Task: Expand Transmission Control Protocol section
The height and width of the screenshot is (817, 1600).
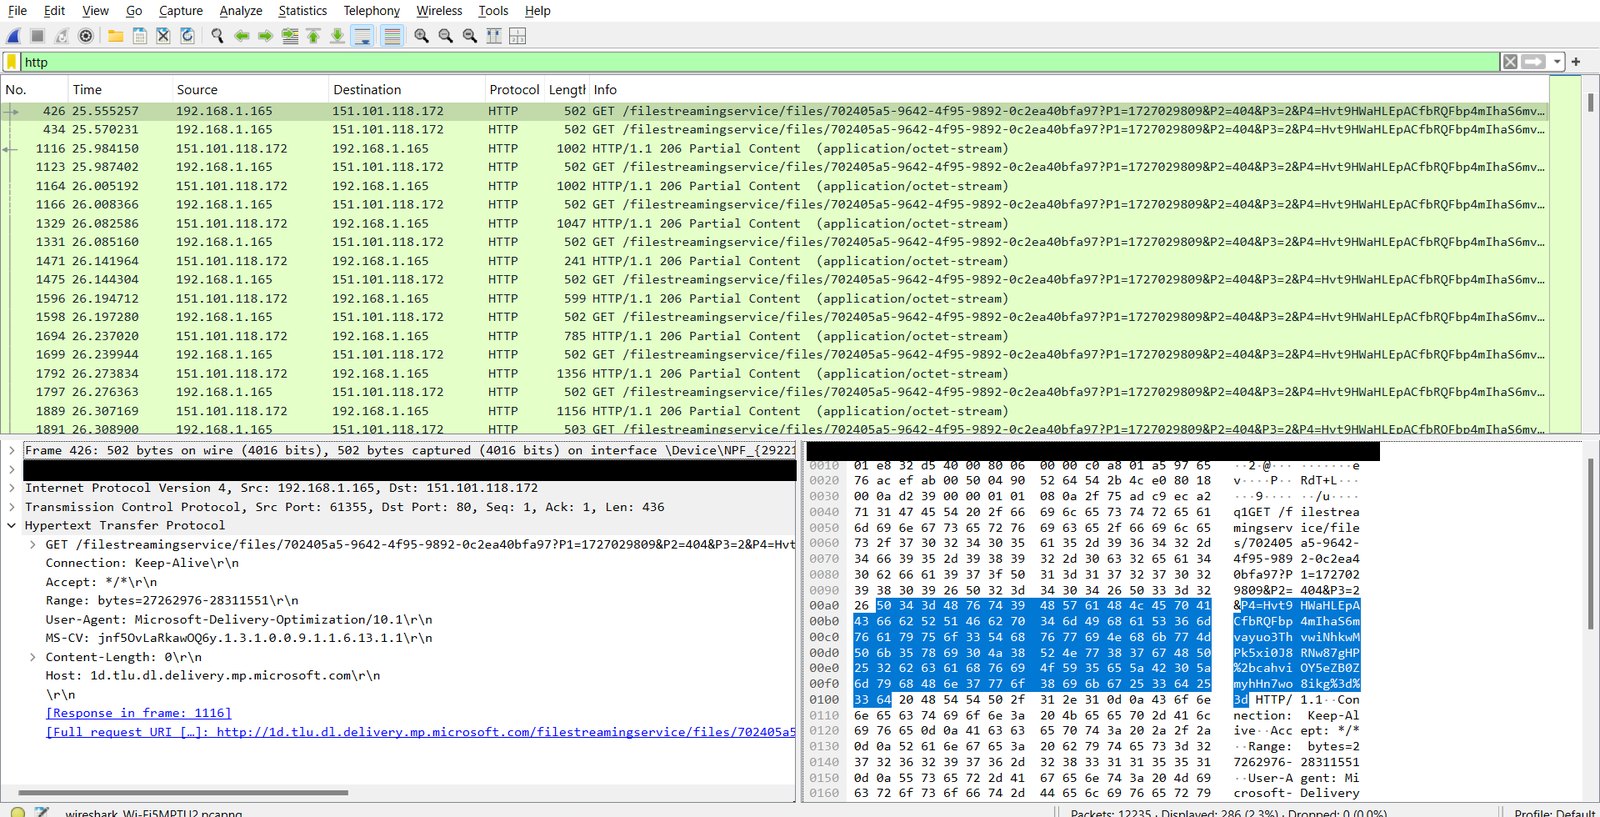Action: tap(12, 507)
